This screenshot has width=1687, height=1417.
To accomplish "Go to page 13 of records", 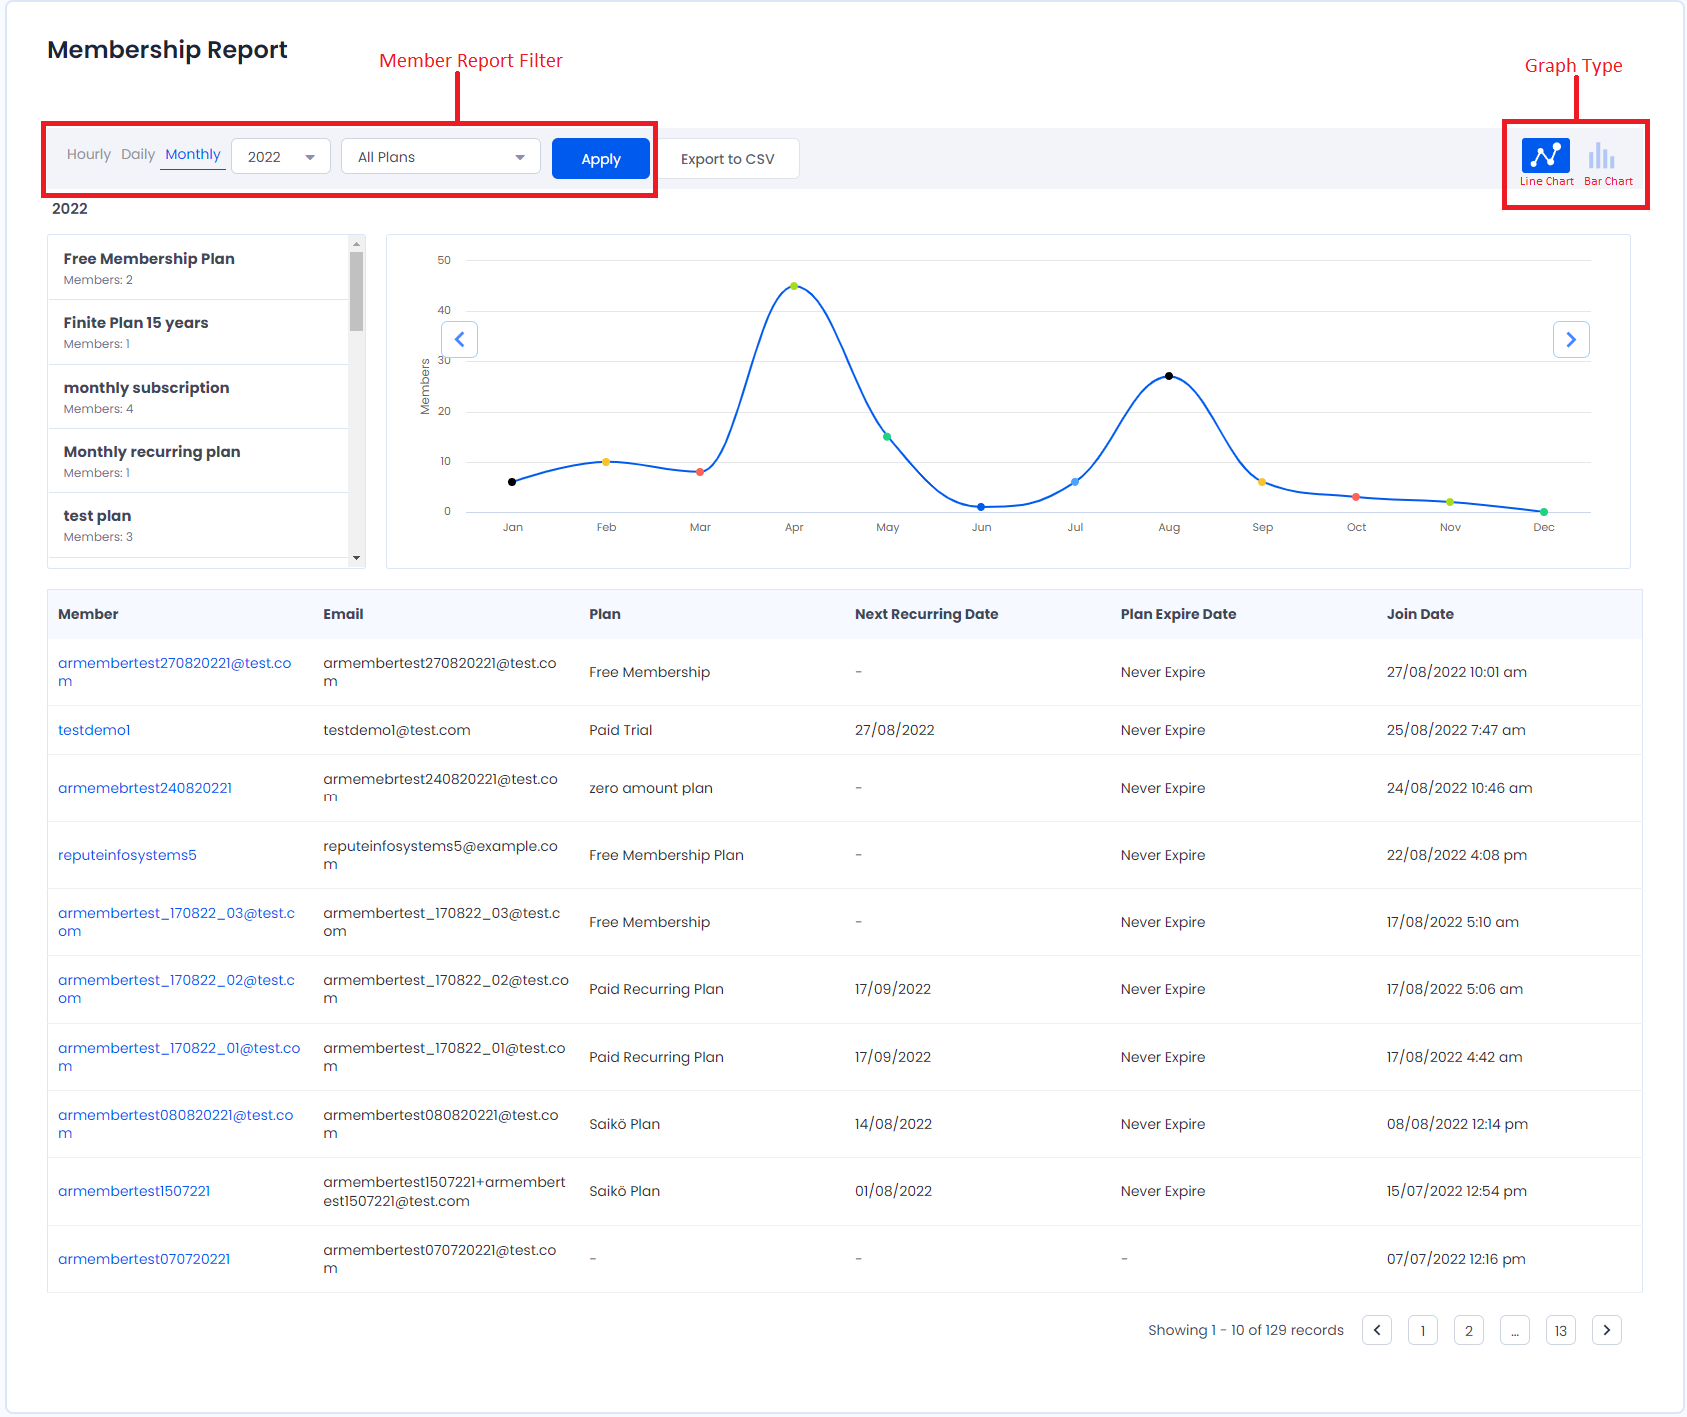I will point(1561,1330).
